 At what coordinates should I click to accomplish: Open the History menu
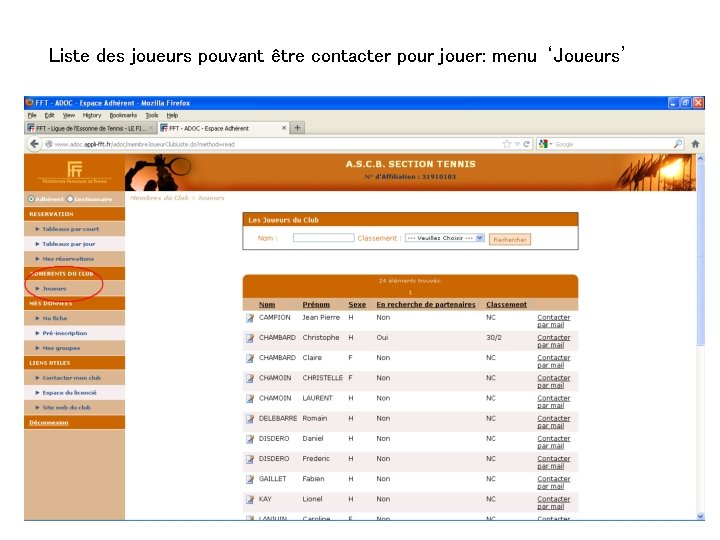[92, 115]
